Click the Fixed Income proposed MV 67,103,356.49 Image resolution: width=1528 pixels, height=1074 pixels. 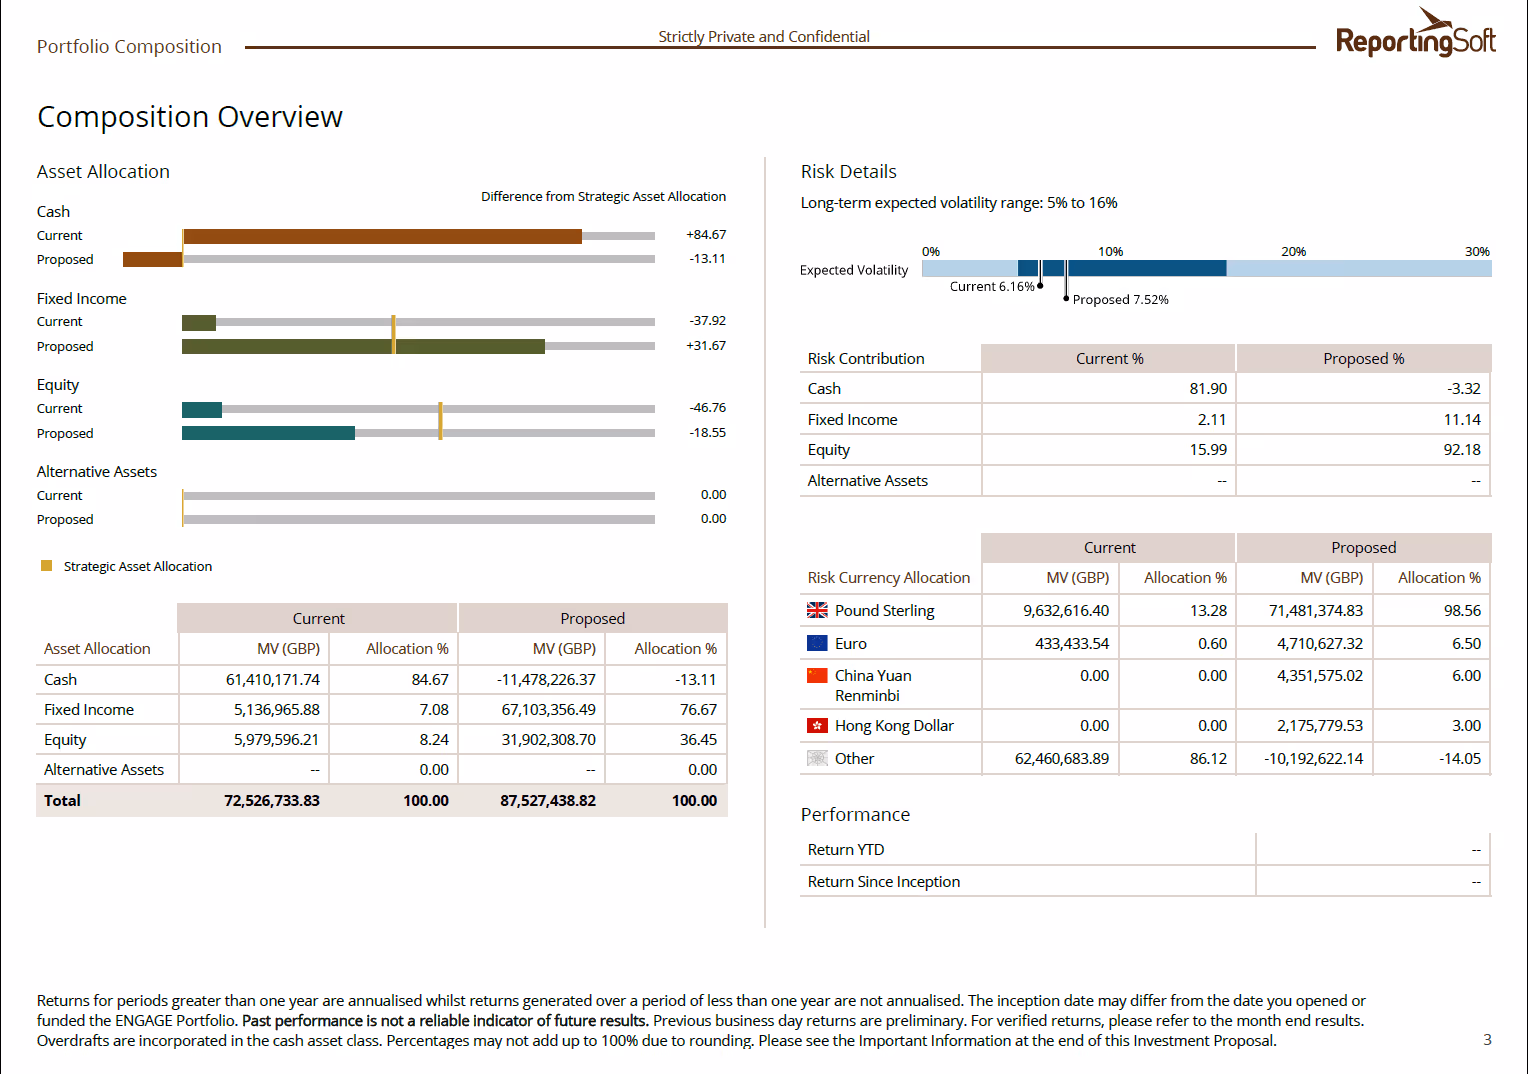549,709
